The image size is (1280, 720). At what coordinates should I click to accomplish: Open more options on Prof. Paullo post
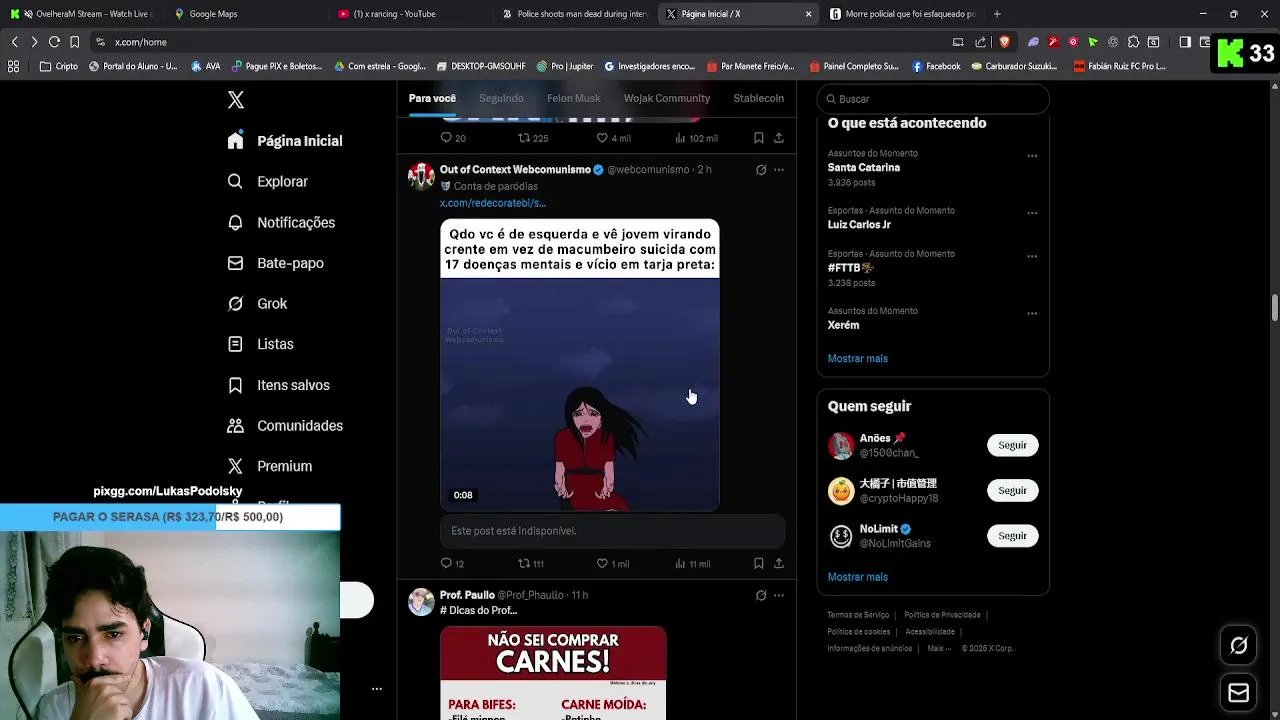(x=779, y=595)
